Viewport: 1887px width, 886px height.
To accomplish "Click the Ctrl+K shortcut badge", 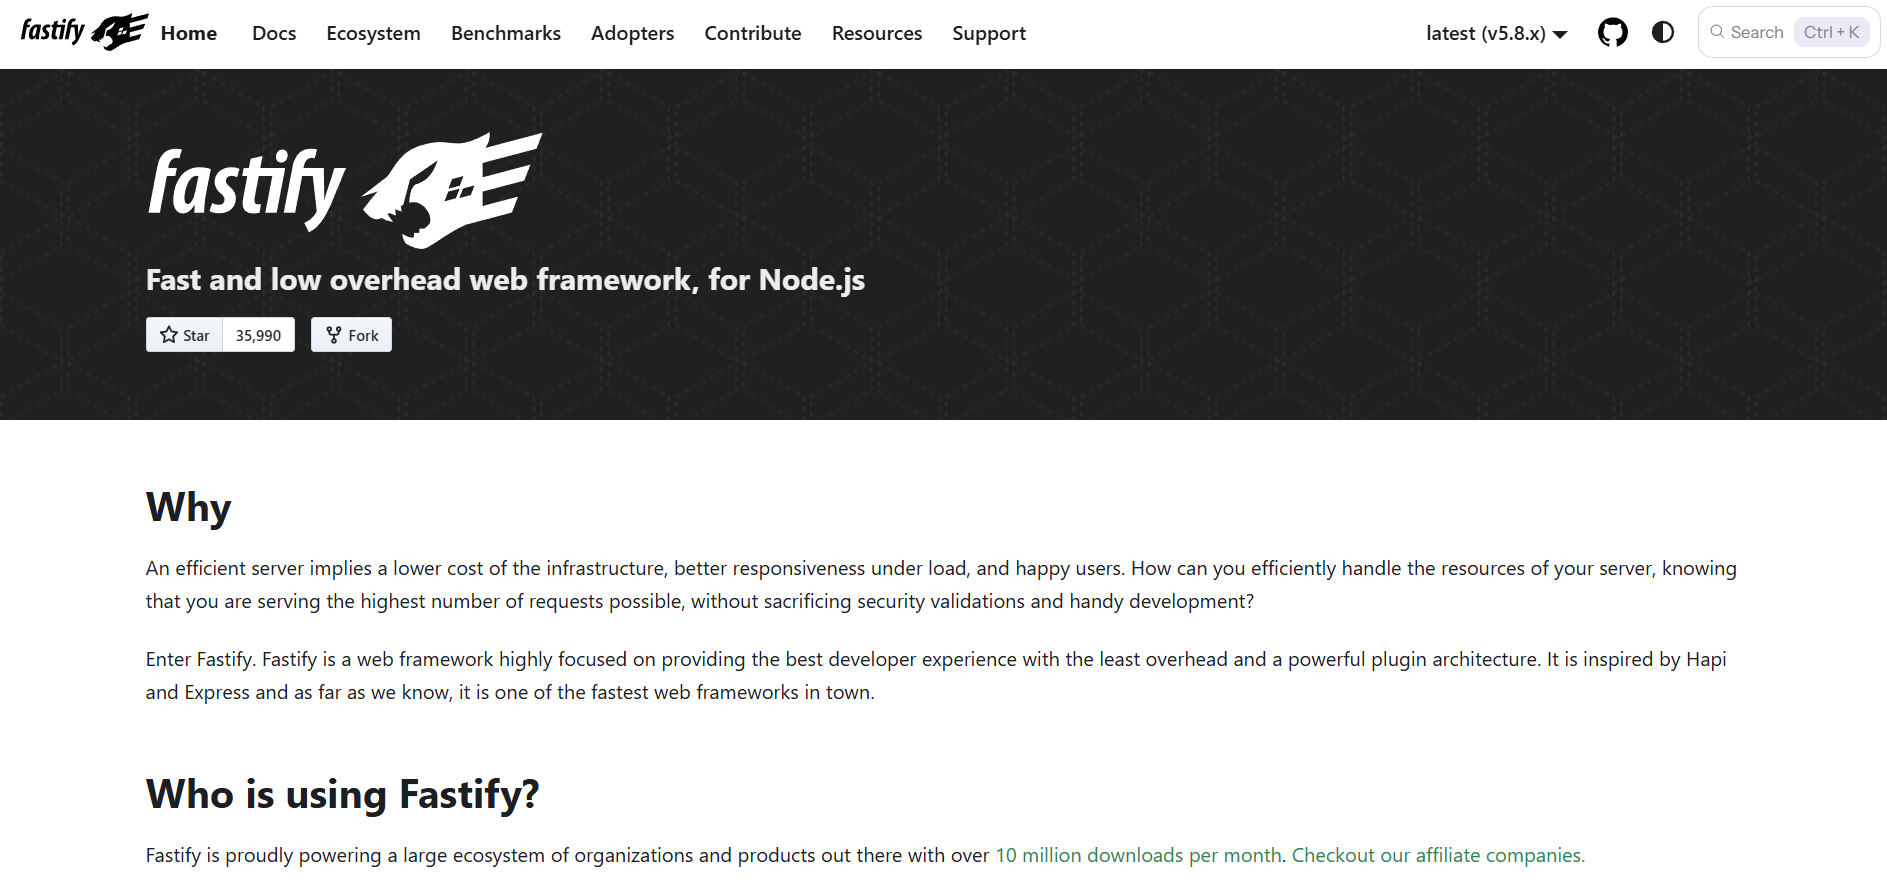I will click(1831, 33).
